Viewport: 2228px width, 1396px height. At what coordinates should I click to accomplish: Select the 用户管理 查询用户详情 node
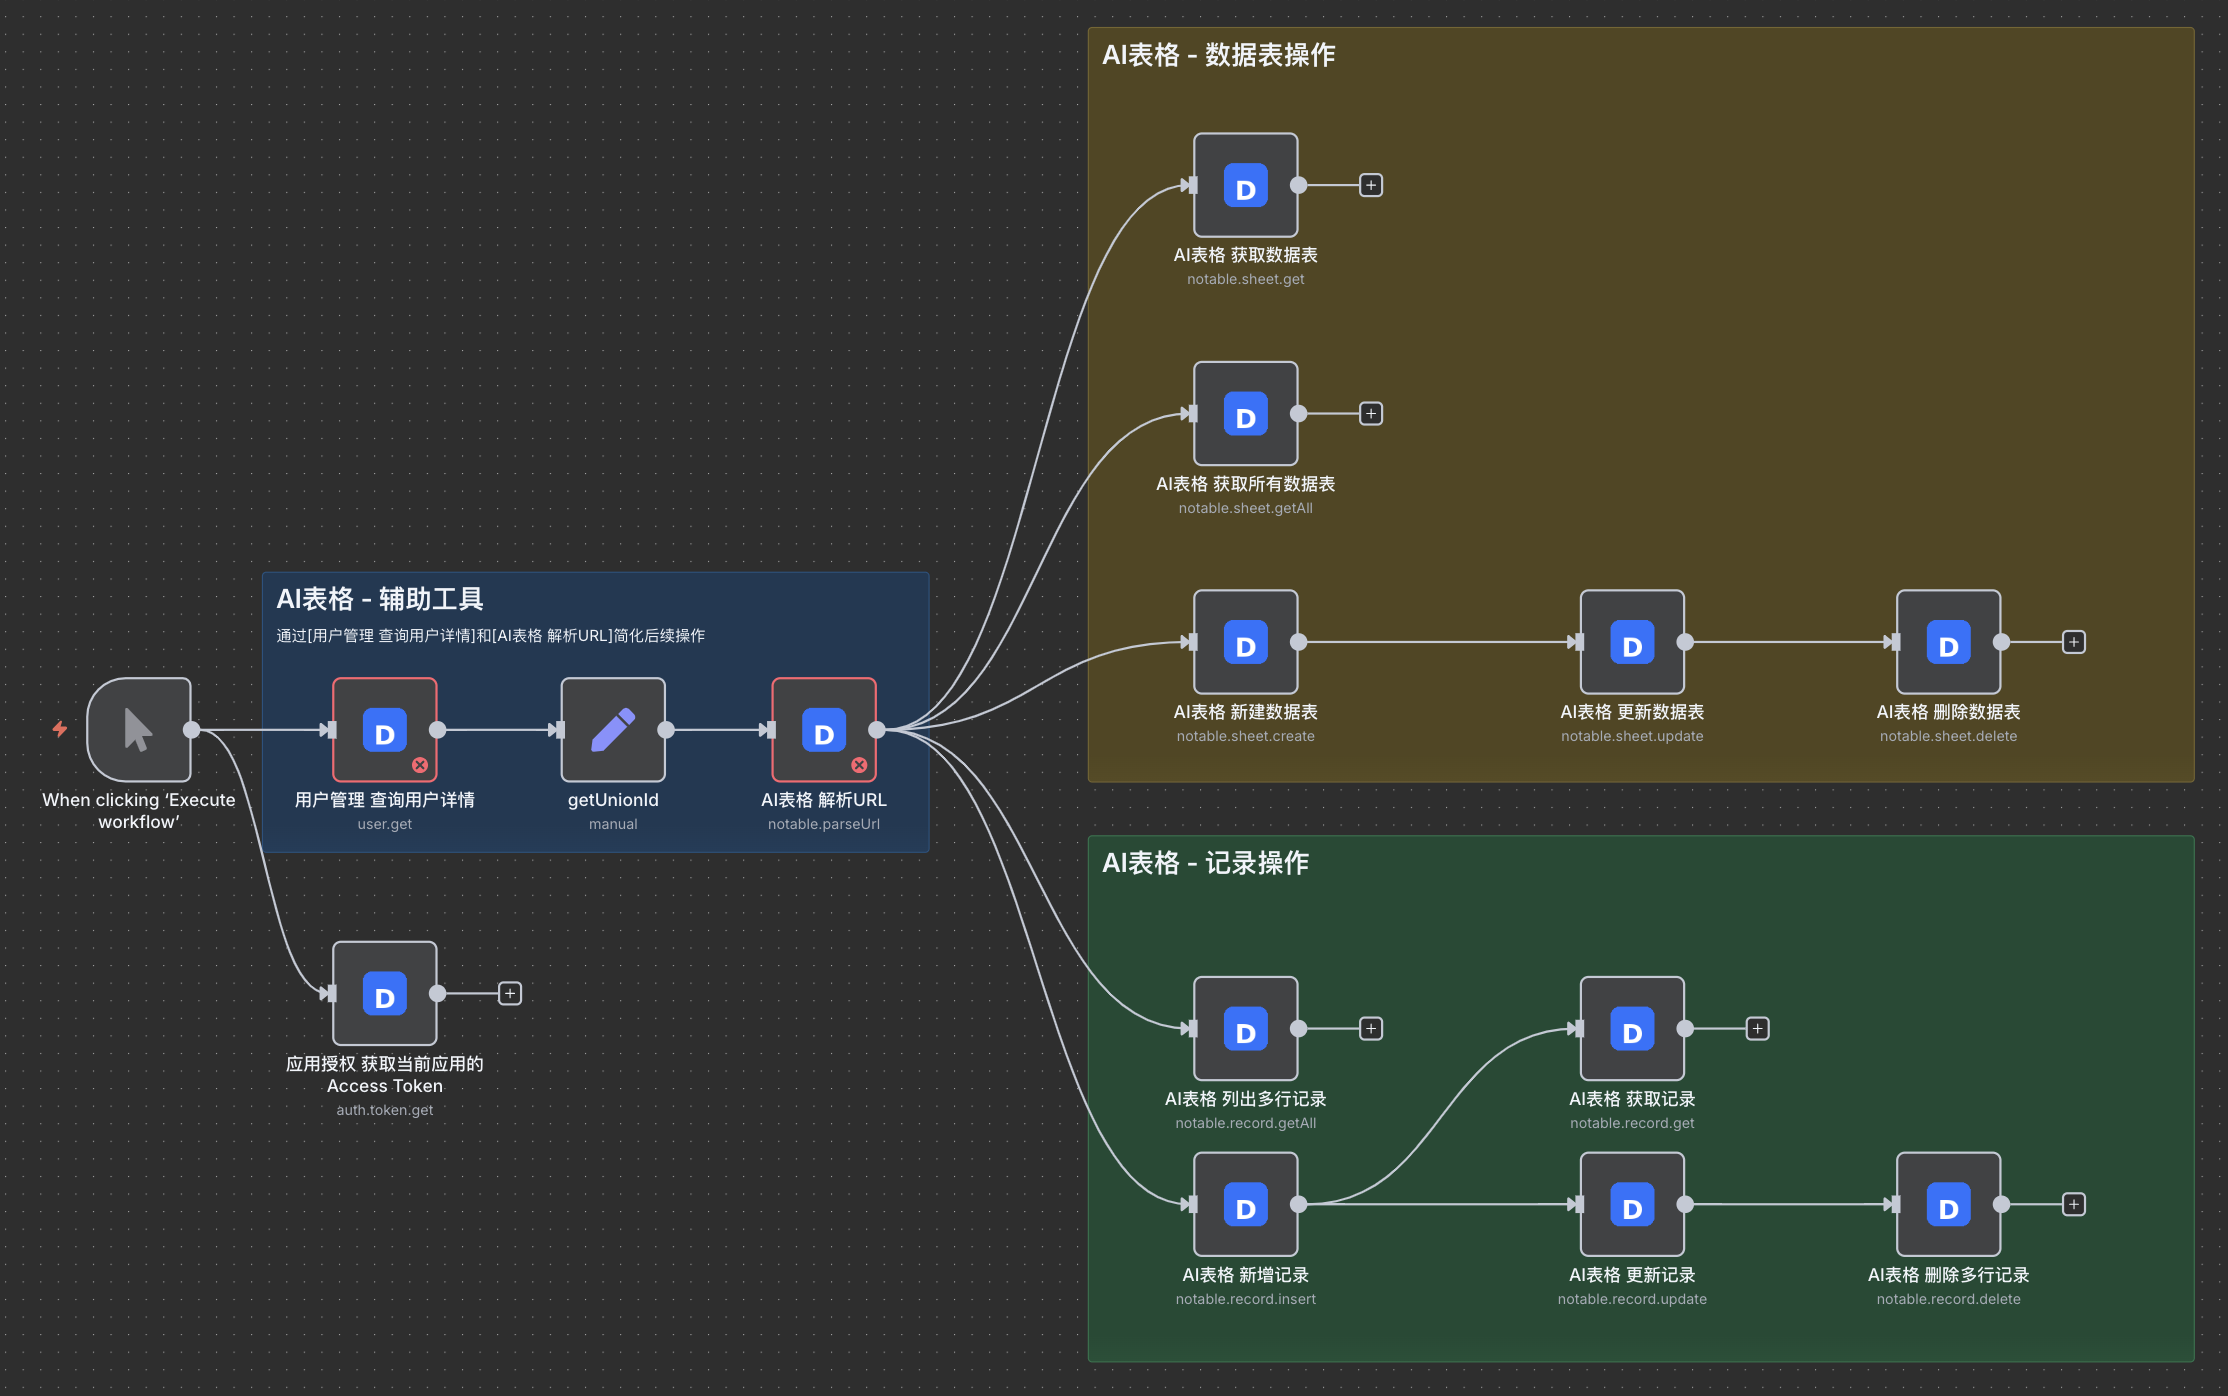click(x=384, y=731)
